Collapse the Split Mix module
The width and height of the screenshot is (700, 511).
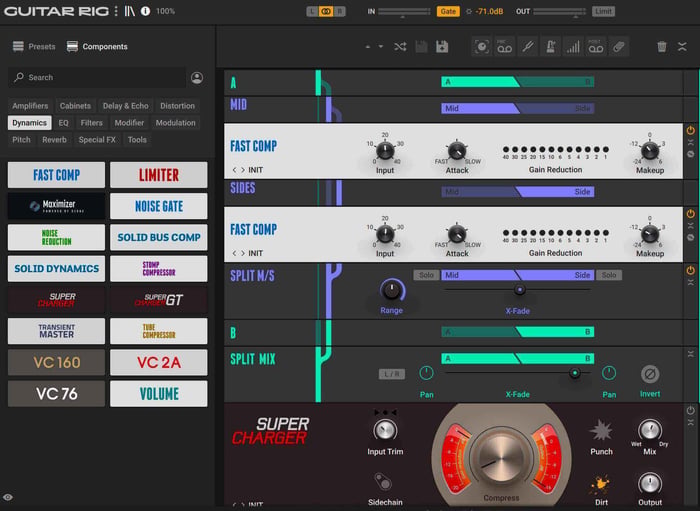pos(691,353)
